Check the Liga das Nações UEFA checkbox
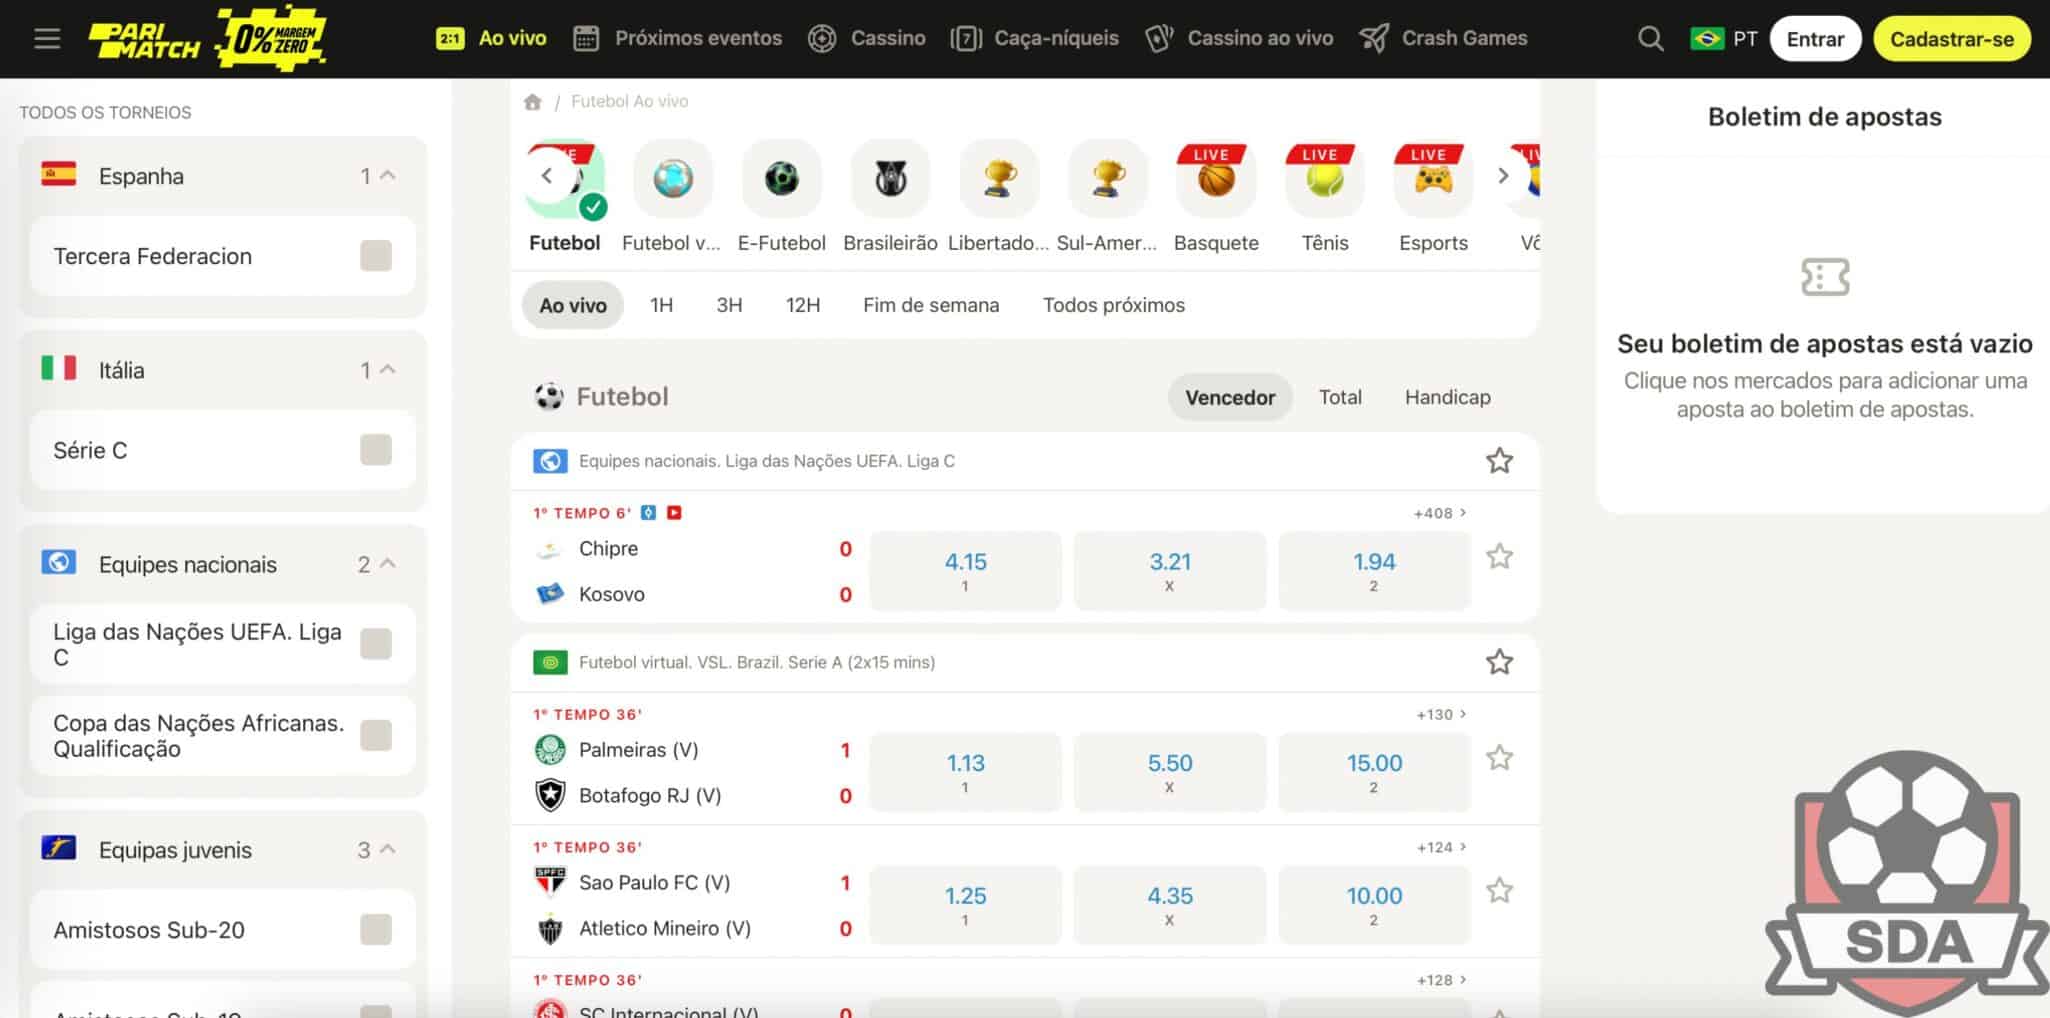This screenshot has width=2050, height=1018. point(376,644)
